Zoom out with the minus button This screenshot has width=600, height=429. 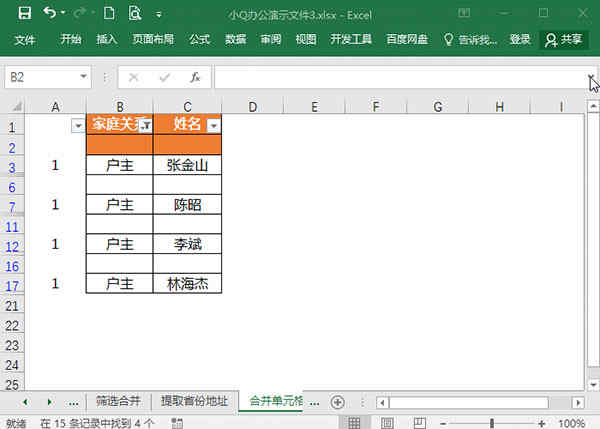tap(443, 424)
